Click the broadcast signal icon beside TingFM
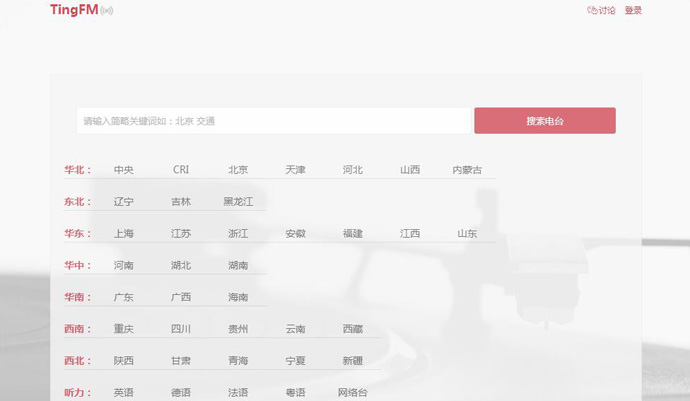The width and height of the screenshot is (690, 401). pos(107,11)
